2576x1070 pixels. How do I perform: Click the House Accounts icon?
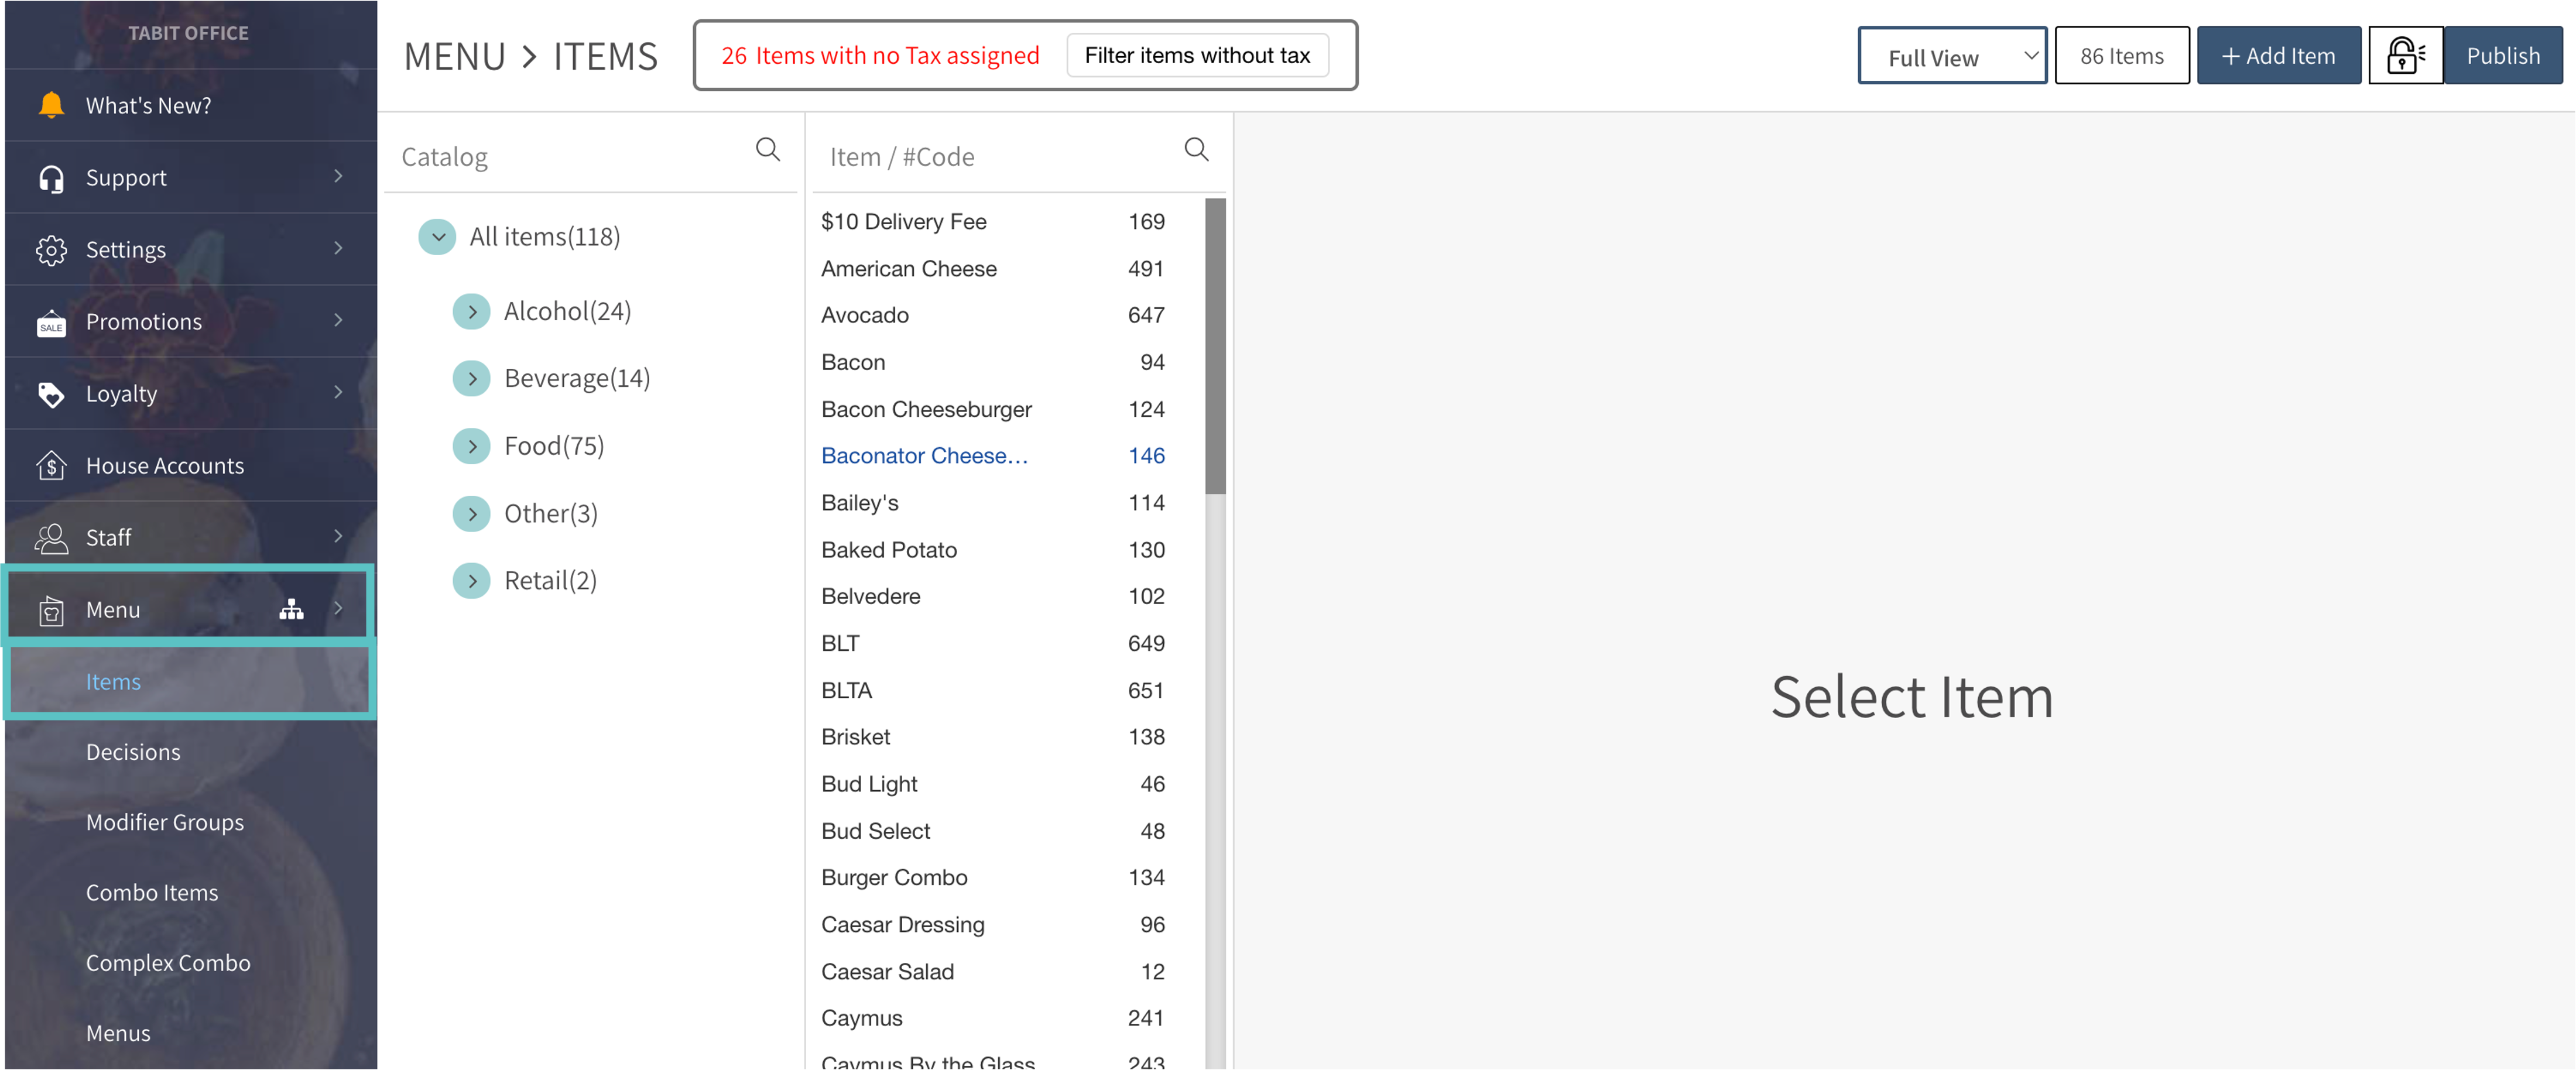tap(51, 466)
